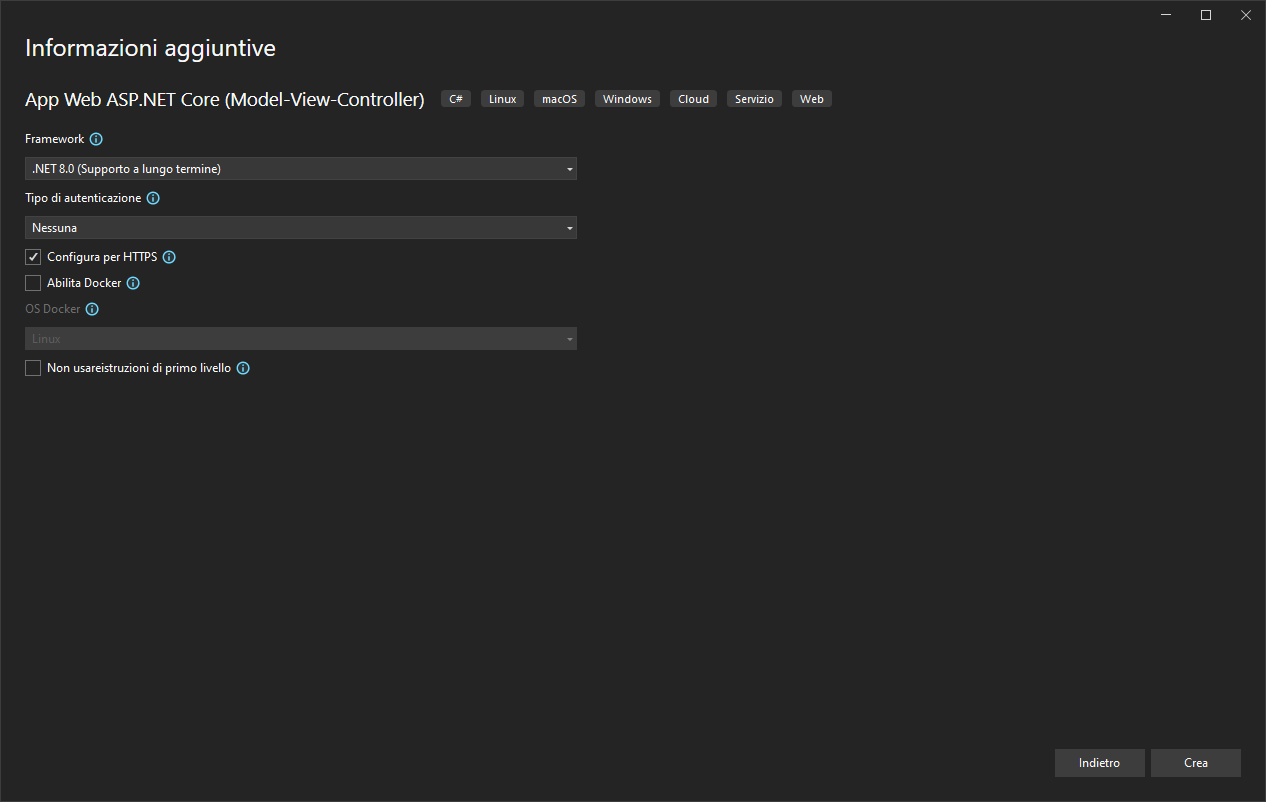The image size is (1266, 802).
Task: Click the Tipo di autenticazione label
Action: (83, 198)
